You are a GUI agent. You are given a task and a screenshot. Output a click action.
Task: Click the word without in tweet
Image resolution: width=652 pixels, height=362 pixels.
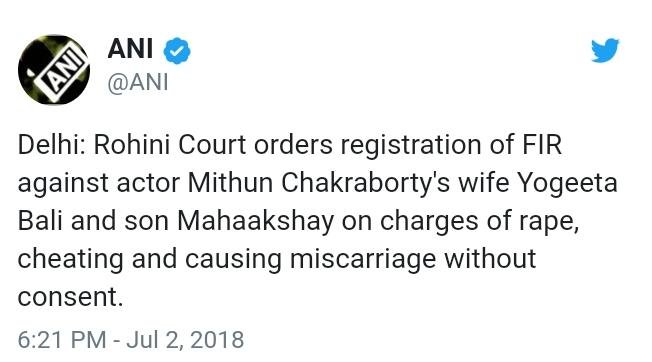(x=490, y=259)
